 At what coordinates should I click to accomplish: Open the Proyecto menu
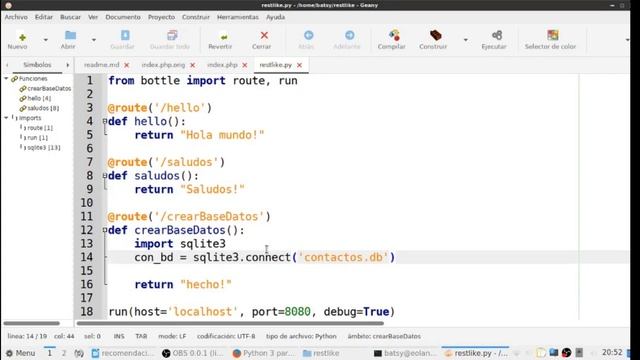(x=161, y=17)
